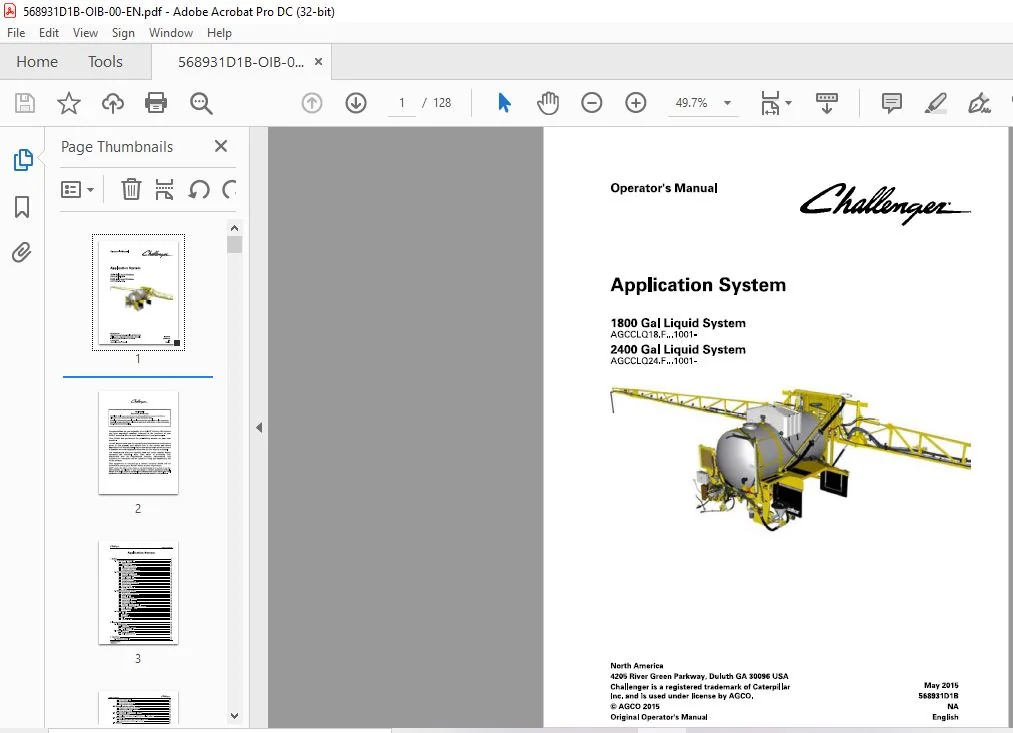Collapse the navigation pane arrow
1013x733 pixels.
coord(259,428)
